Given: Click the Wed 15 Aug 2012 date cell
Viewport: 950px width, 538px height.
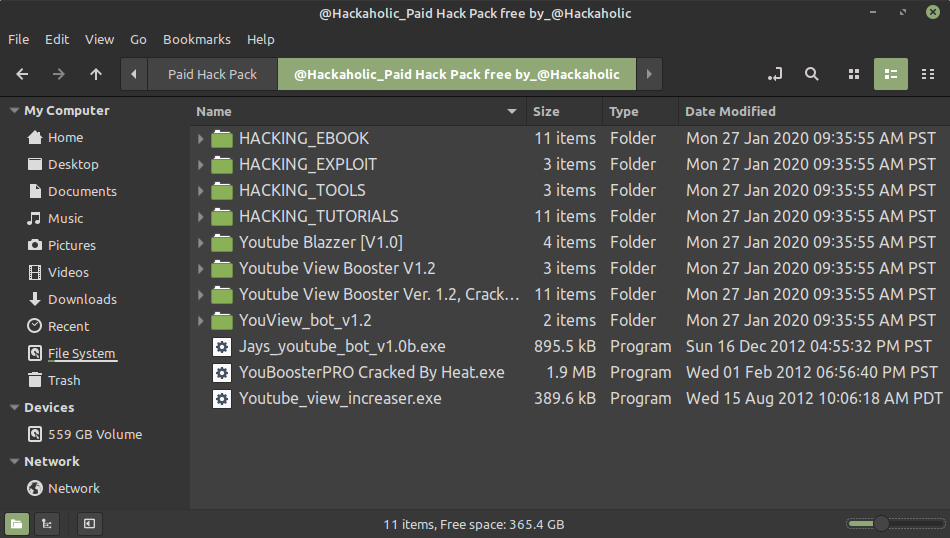Looking at the screenshot, I should 814,399.
